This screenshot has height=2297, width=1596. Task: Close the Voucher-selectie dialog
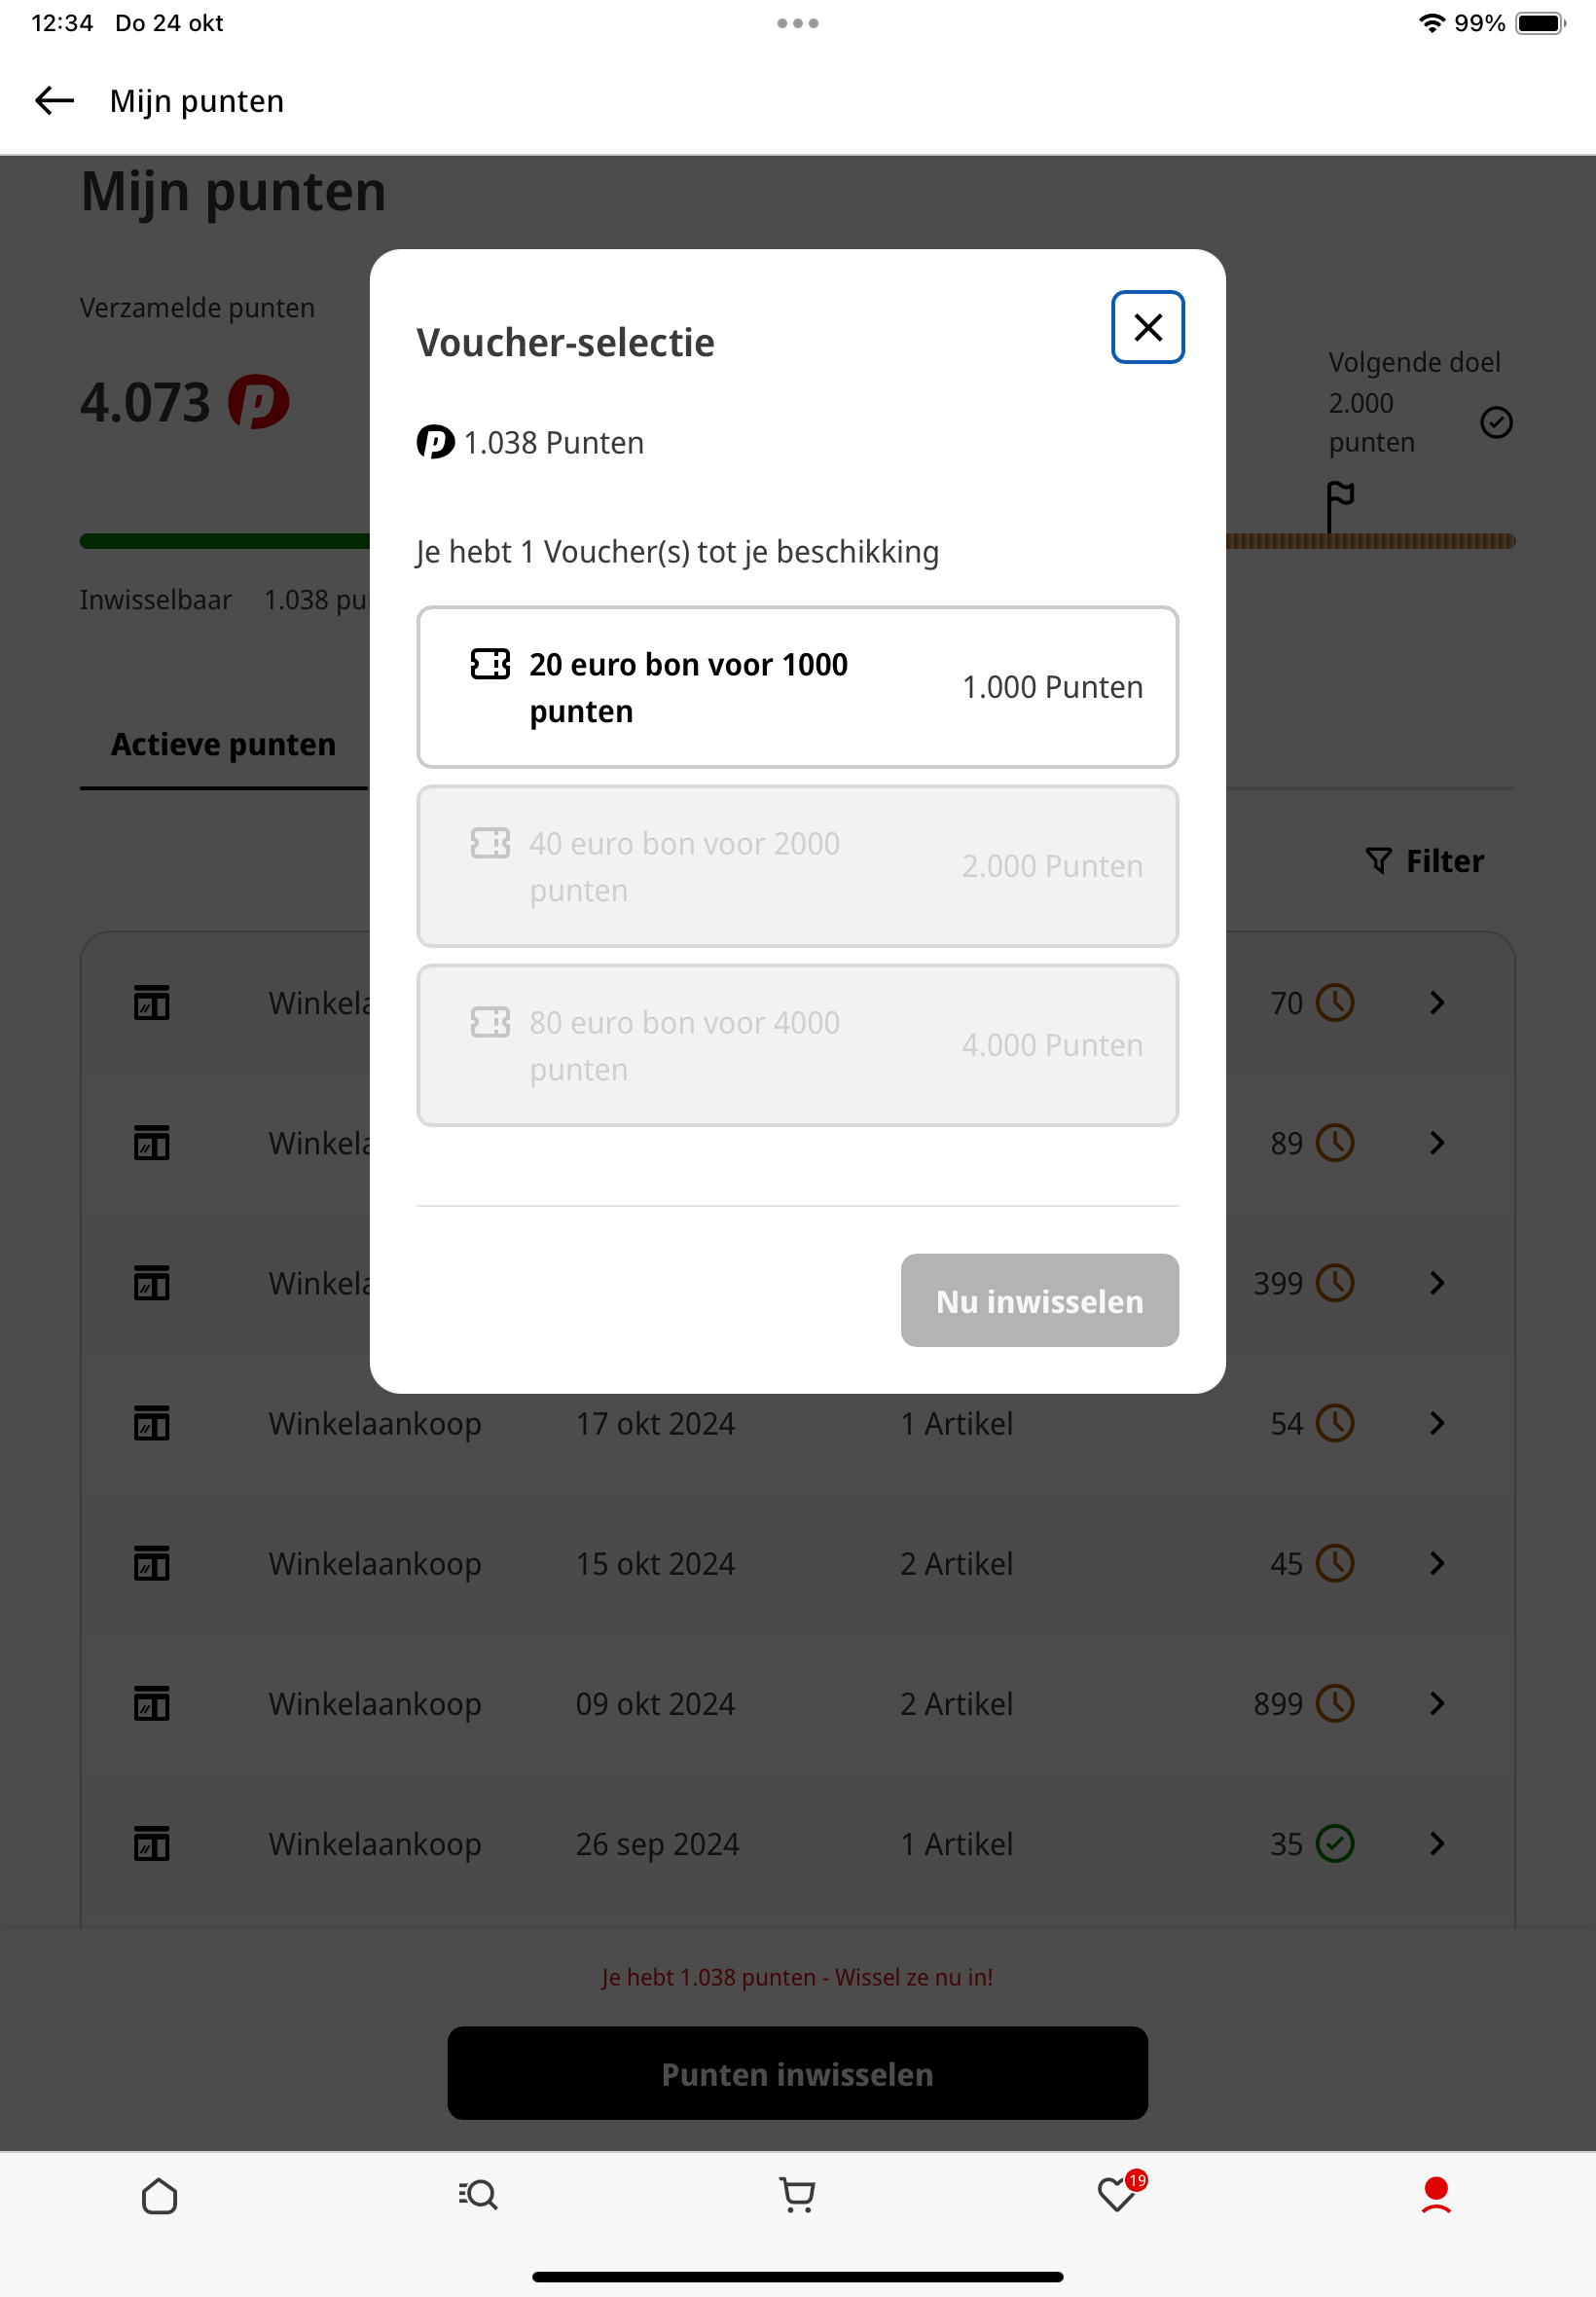pos(1147,327)
